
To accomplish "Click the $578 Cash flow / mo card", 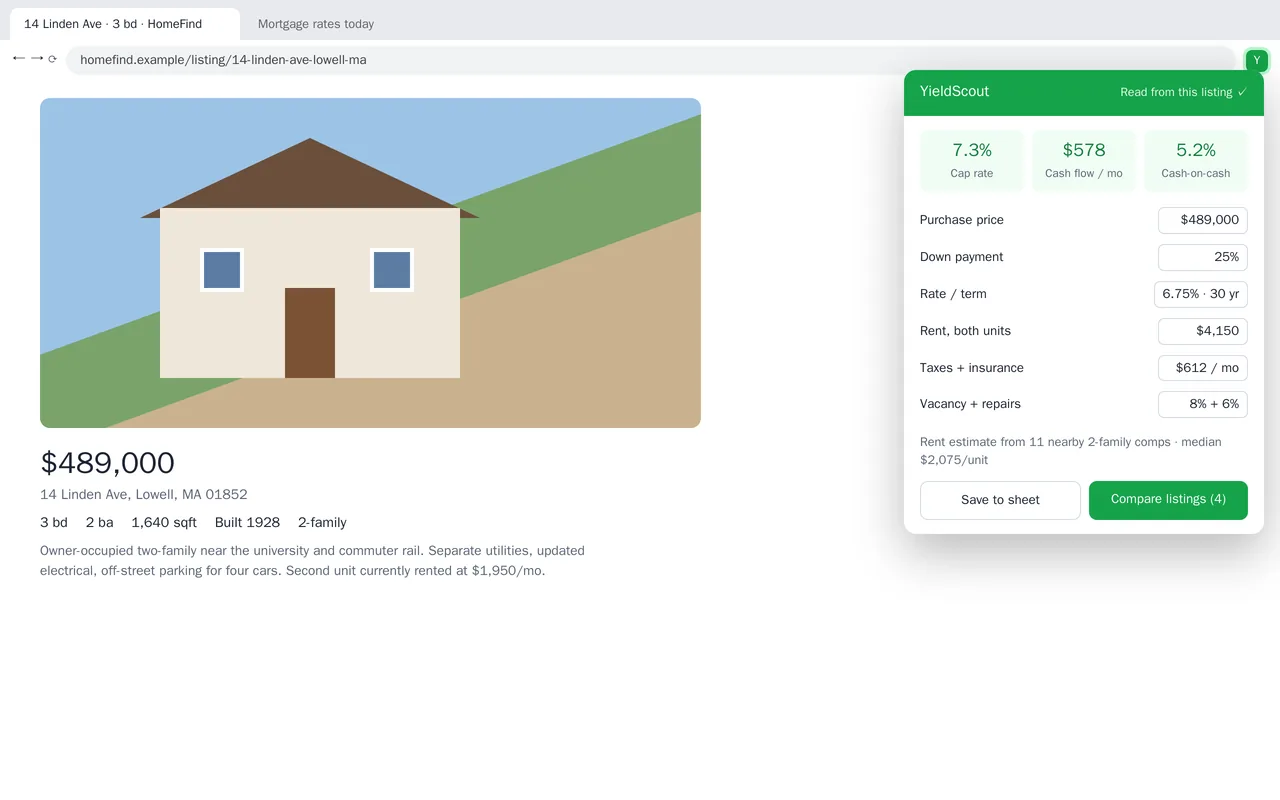I will pyautogui.click(x=1084, y=161).
